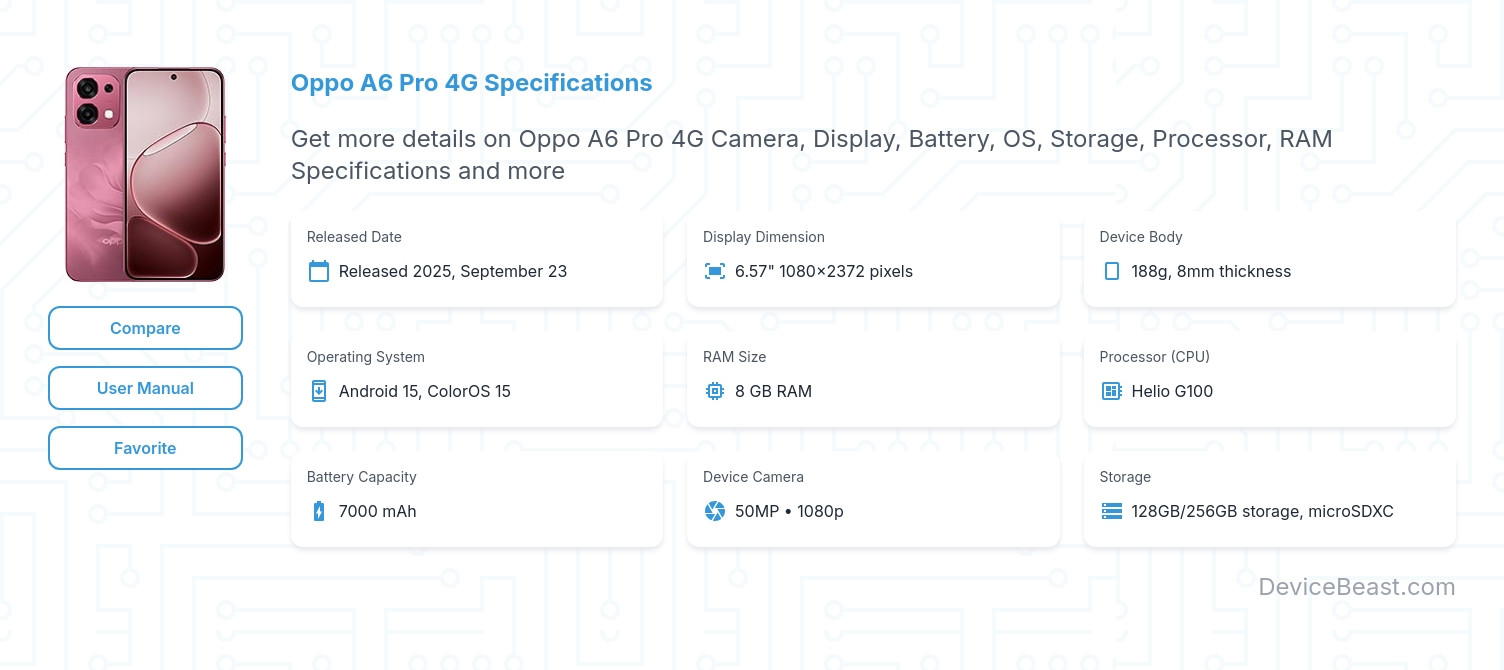Select the camera aperture icon in Device Camera

[715, 511]
